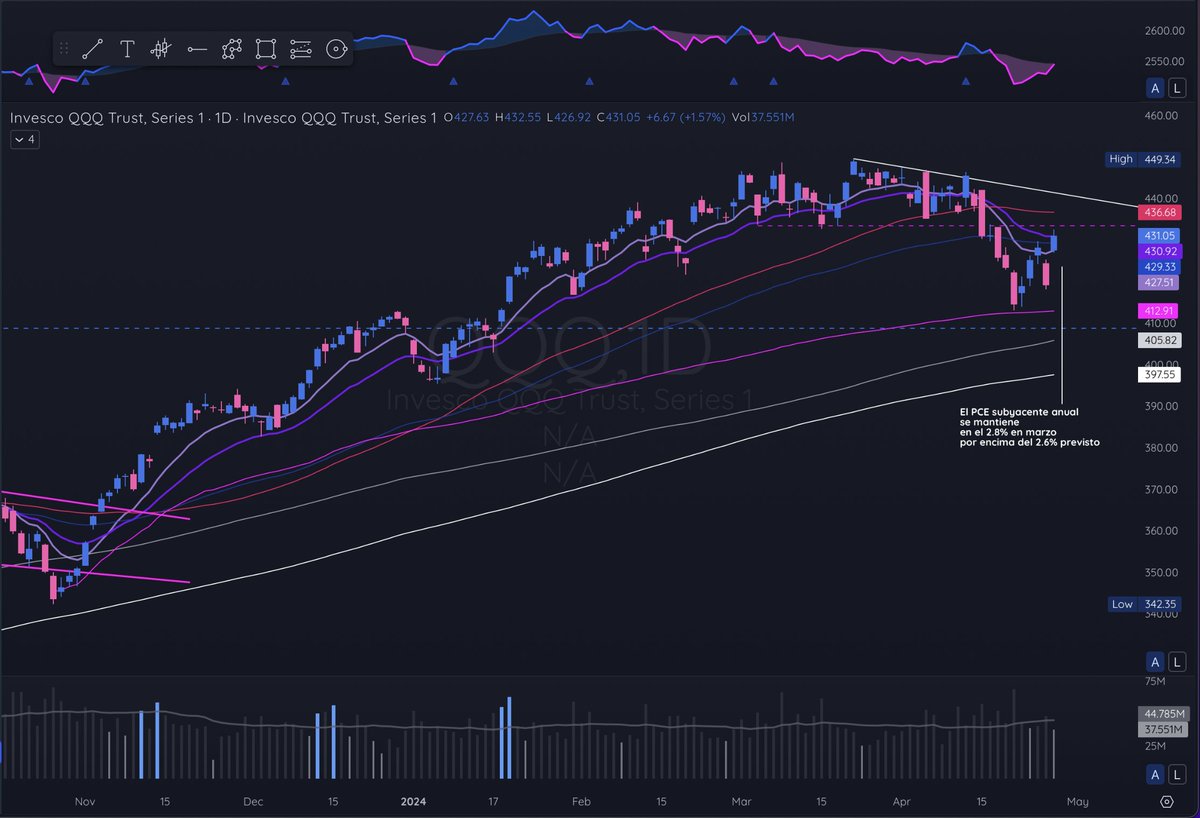
Task: Click the purple 430.92 moving average label
Action: pyautogui.click(x=1160, y=251)
